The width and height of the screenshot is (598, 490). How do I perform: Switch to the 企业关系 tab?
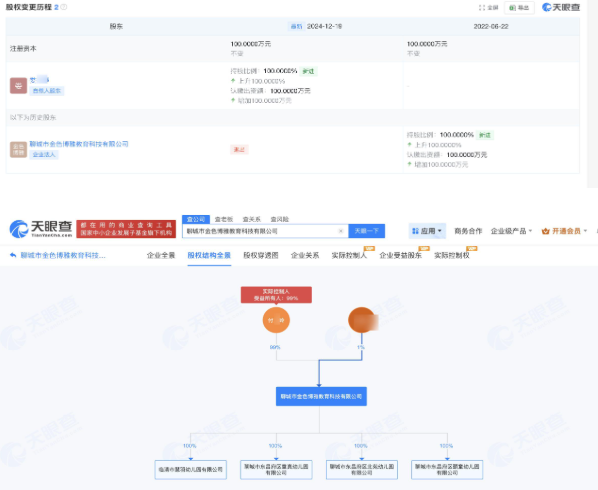[x=305, y=255]
